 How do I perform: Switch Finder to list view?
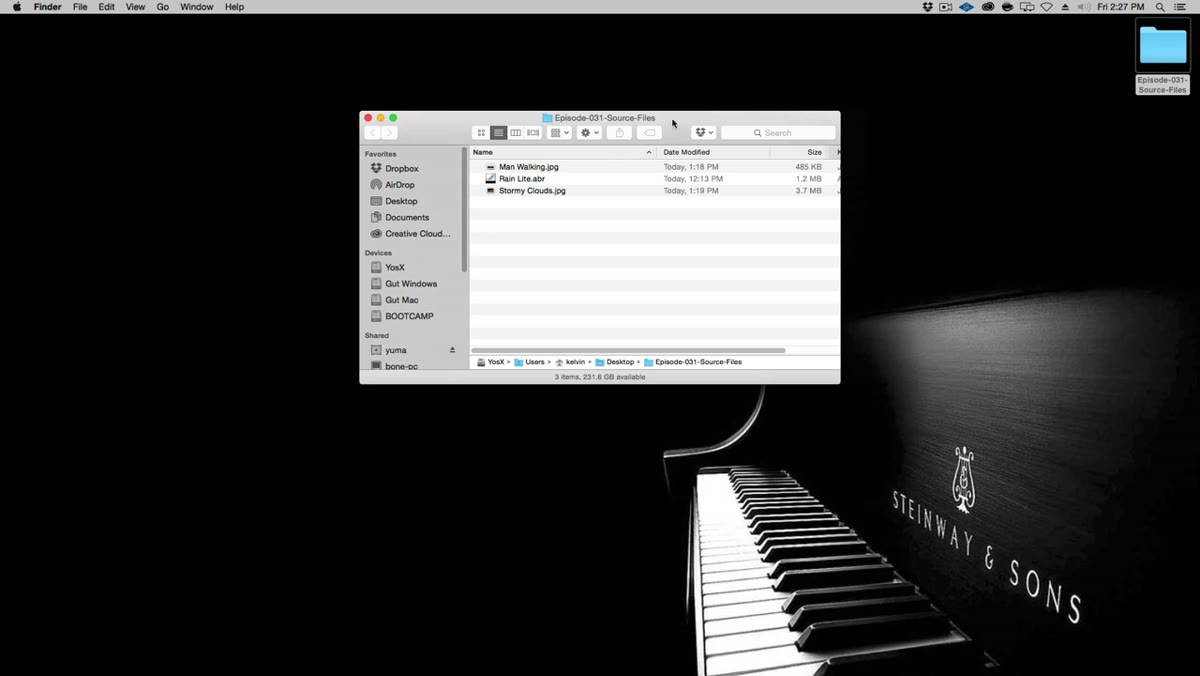pyautogui.click(x=498, y=133)
